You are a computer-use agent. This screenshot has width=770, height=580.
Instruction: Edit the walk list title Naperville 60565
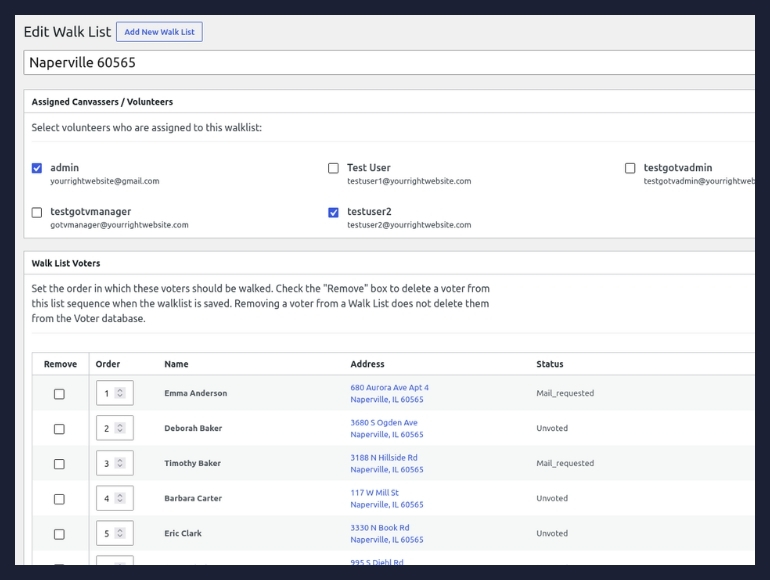(x=389, y=63)
